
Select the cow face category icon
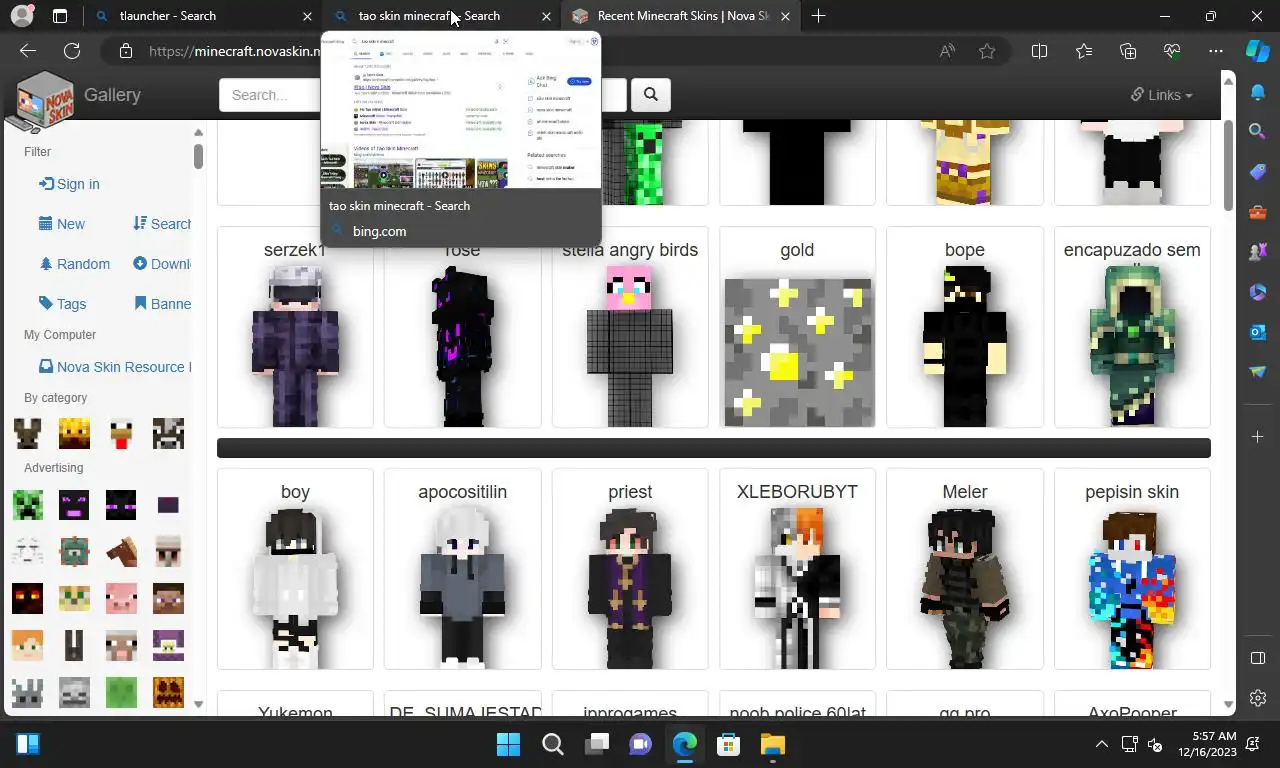point(168,433)
